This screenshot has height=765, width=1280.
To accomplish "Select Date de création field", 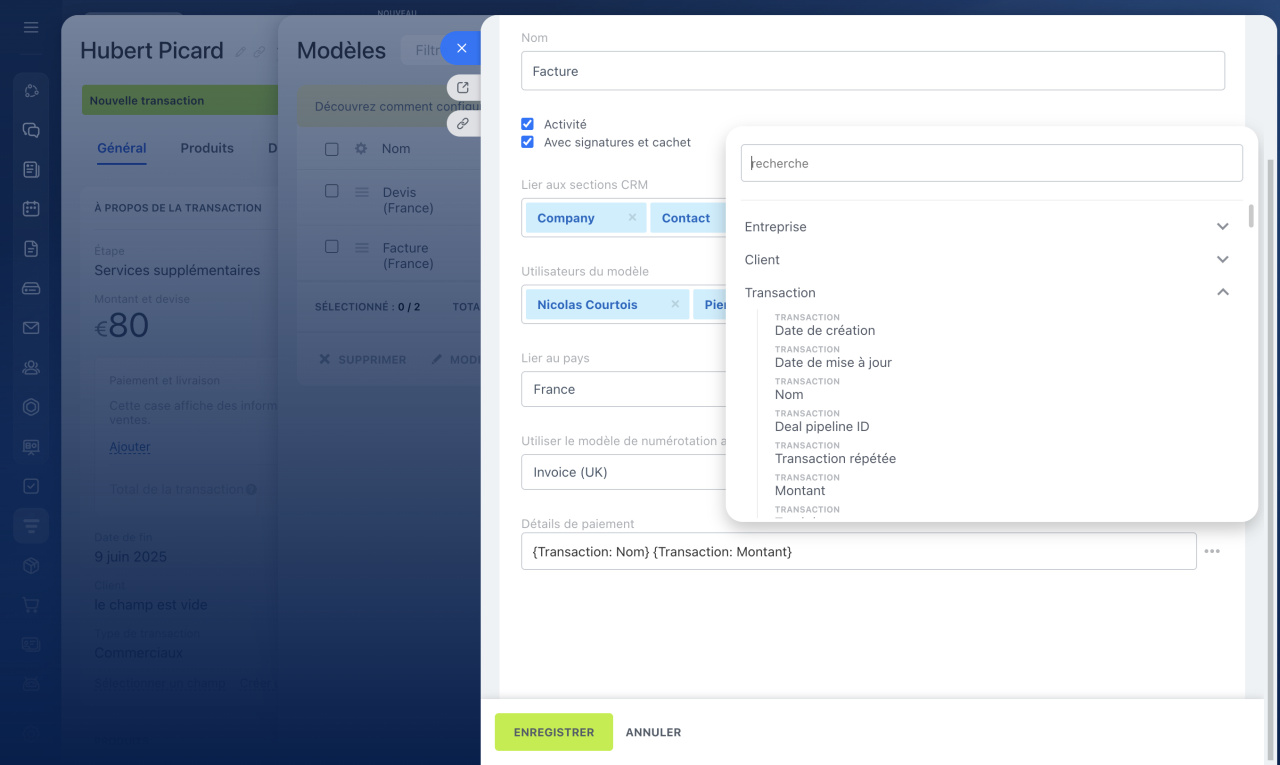I will coord(825,330).
